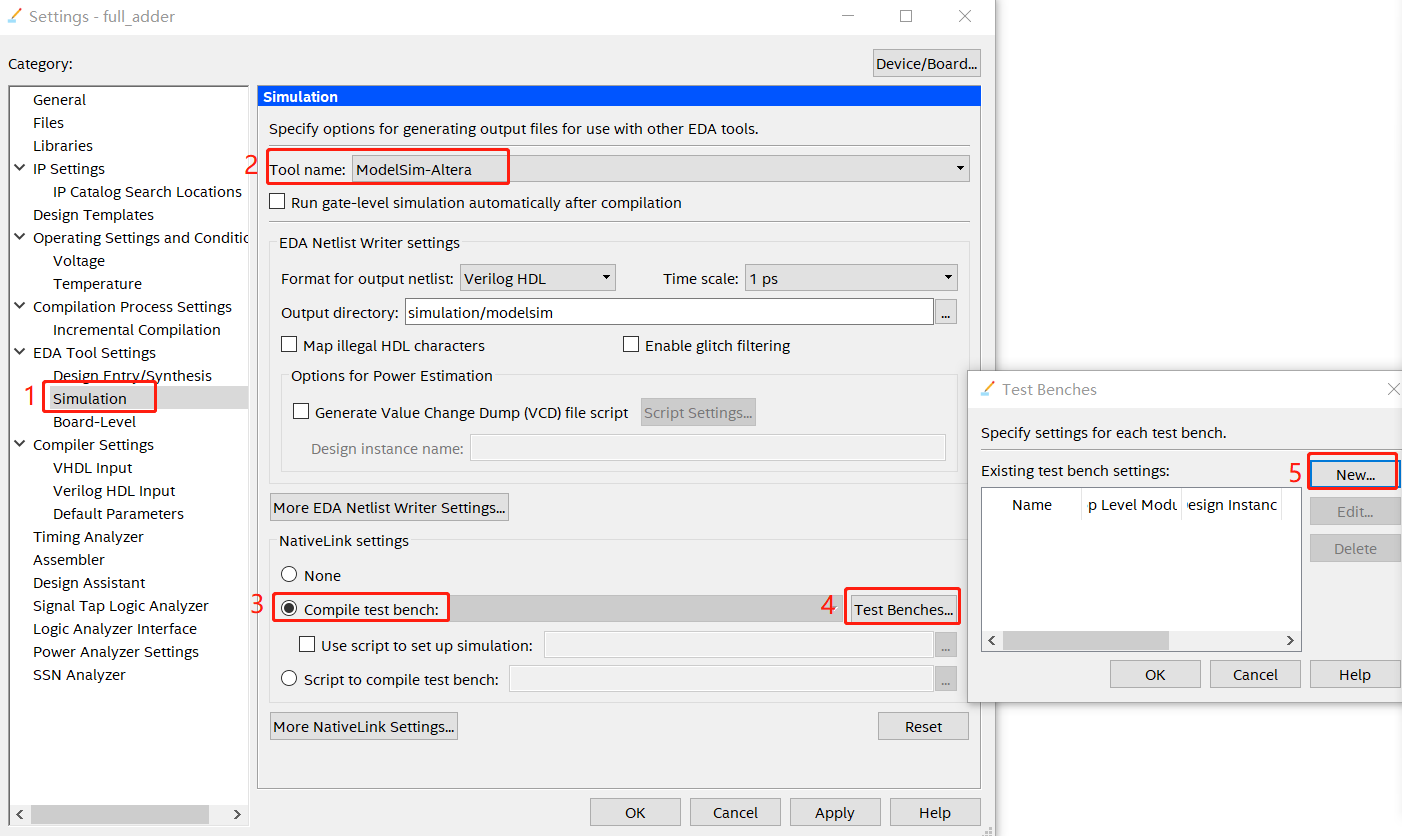Select Compile test bench radio button
1402x836 pixels.
(x=289, y=608)
